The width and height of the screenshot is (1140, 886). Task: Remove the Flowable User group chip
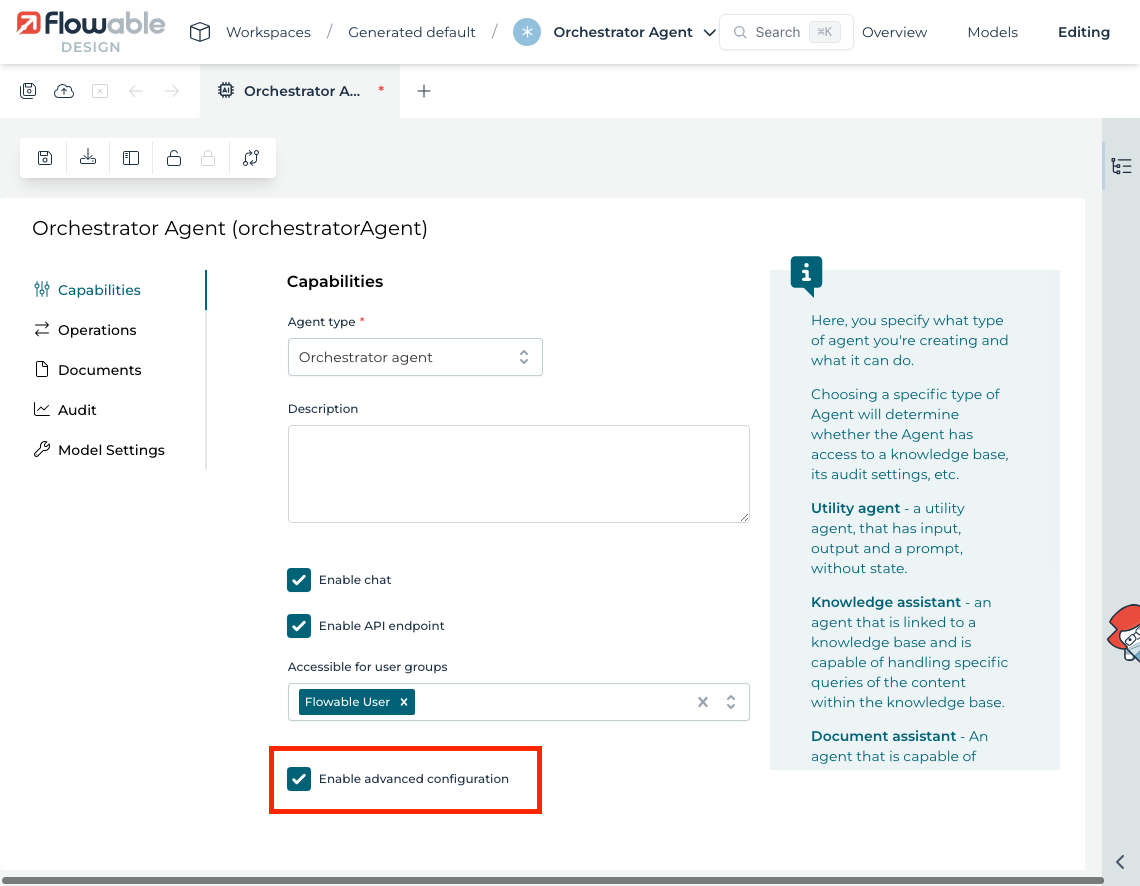pos(404,701)
